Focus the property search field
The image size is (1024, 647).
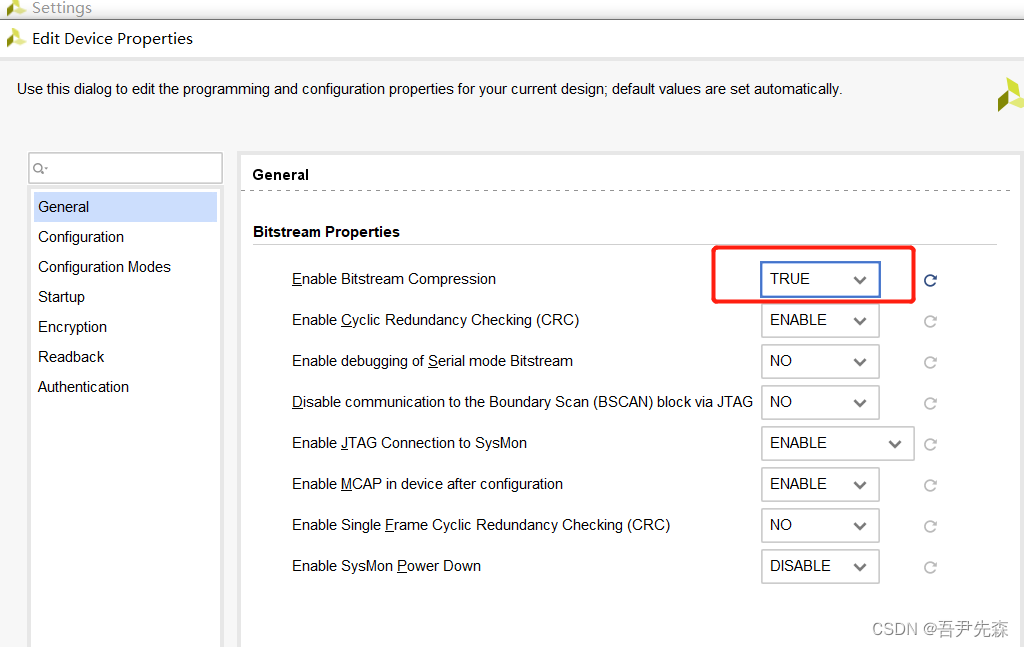(x=125, y=168)
